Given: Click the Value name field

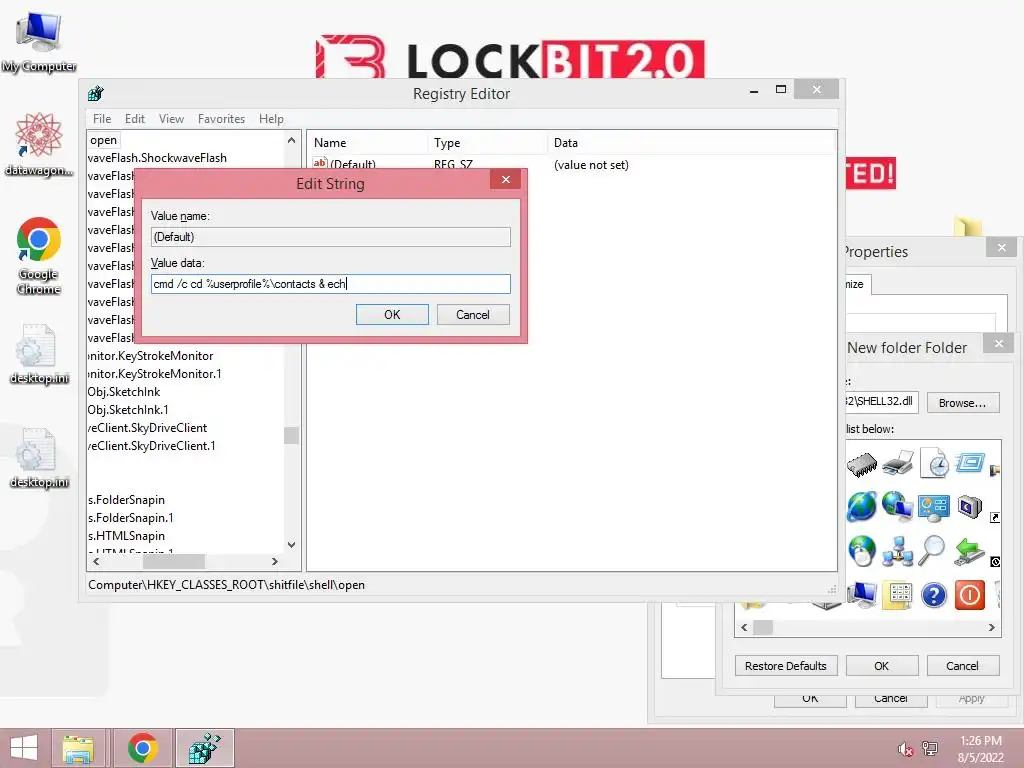Looking at the screenshot, I should [330, 236].
